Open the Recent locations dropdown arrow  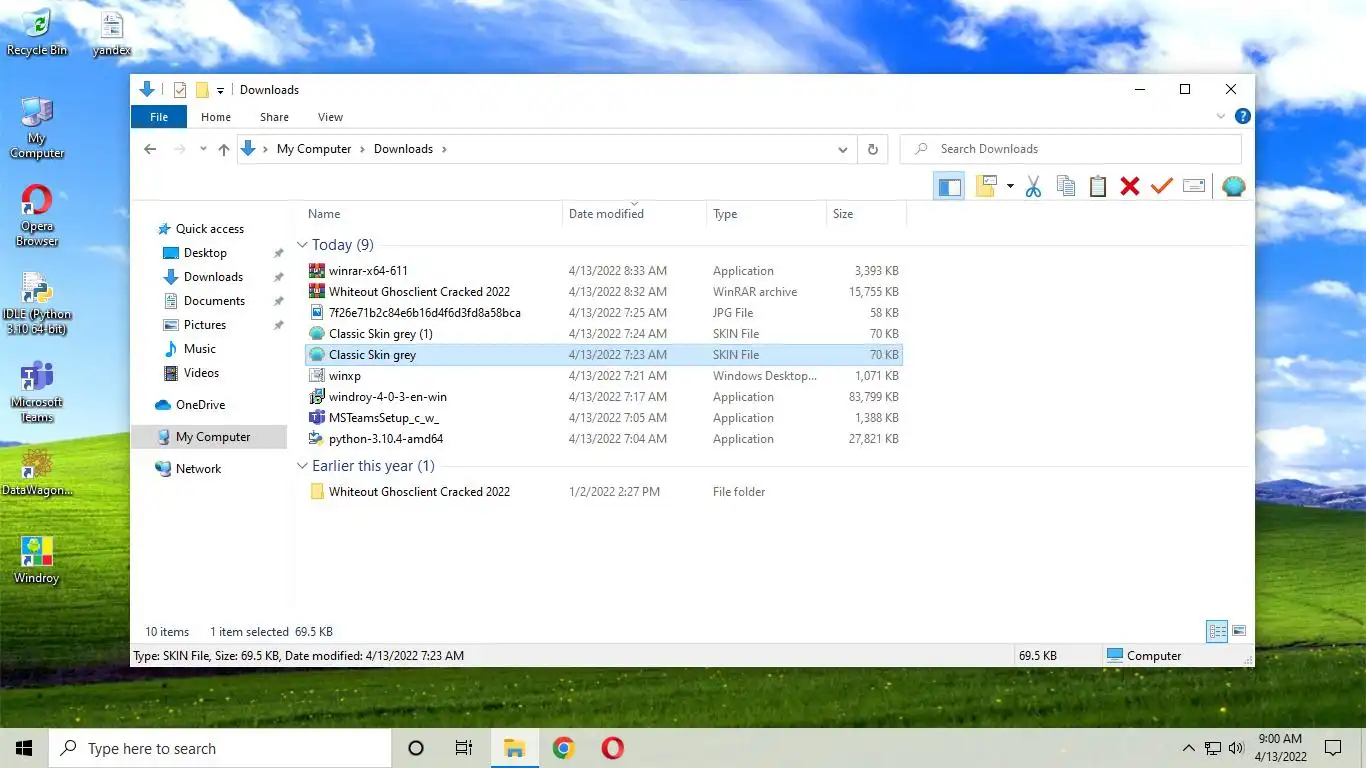coord(203,149)
